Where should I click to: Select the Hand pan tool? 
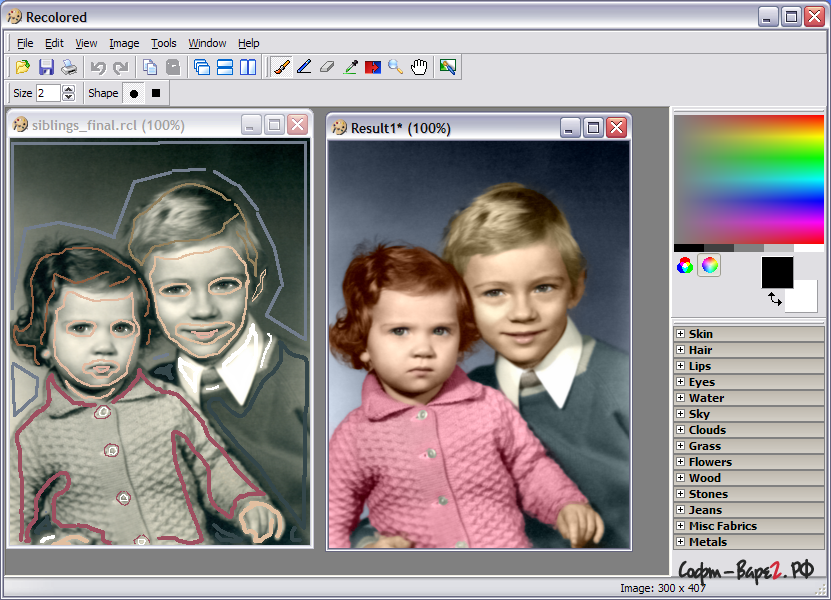419,67
